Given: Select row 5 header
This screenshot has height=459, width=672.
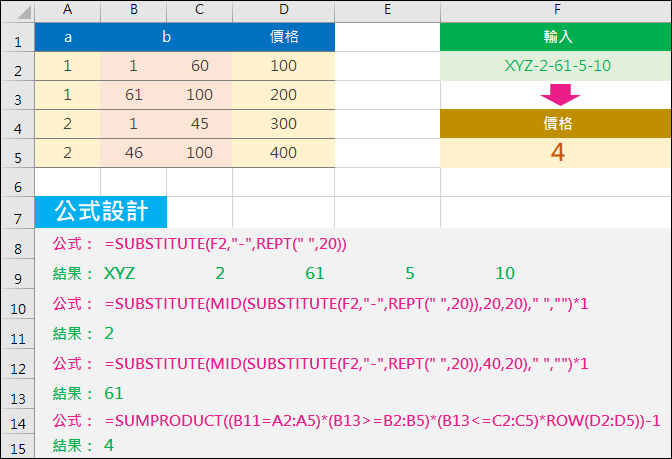Looking at the screenshot, I should [18, 153].
